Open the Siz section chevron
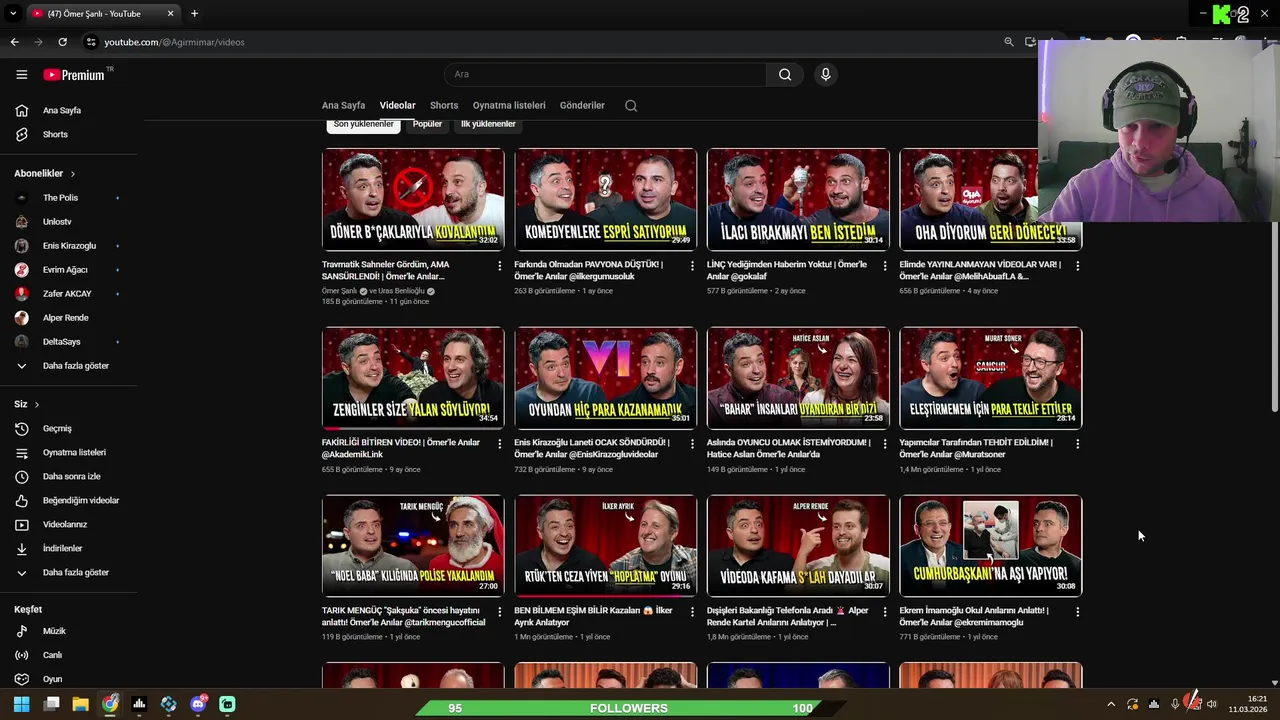Viewport: 1280px width, 720px height. click(x=36, y=404)
